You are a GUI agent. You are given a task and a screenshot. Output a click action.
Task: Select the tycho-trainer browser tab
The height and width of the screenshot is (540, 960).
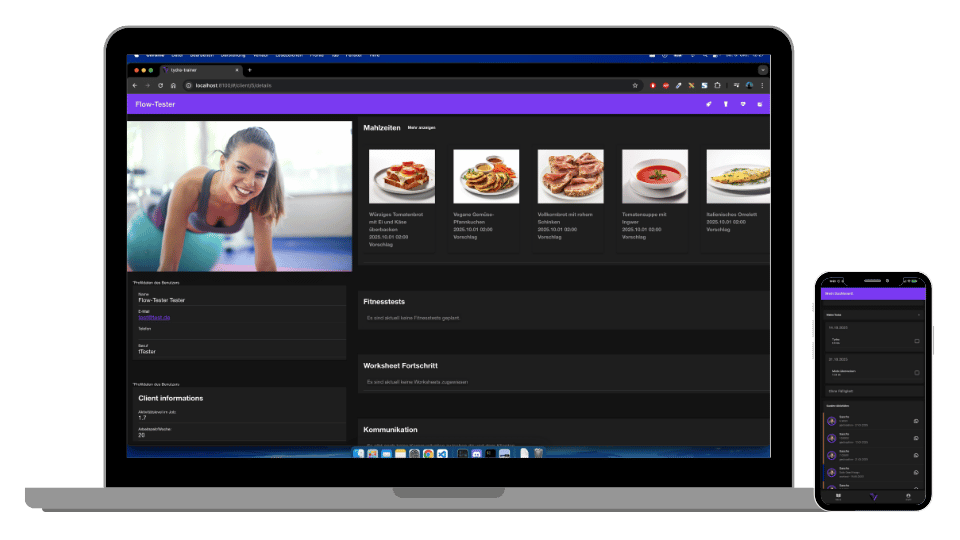(x=201, y=70)
